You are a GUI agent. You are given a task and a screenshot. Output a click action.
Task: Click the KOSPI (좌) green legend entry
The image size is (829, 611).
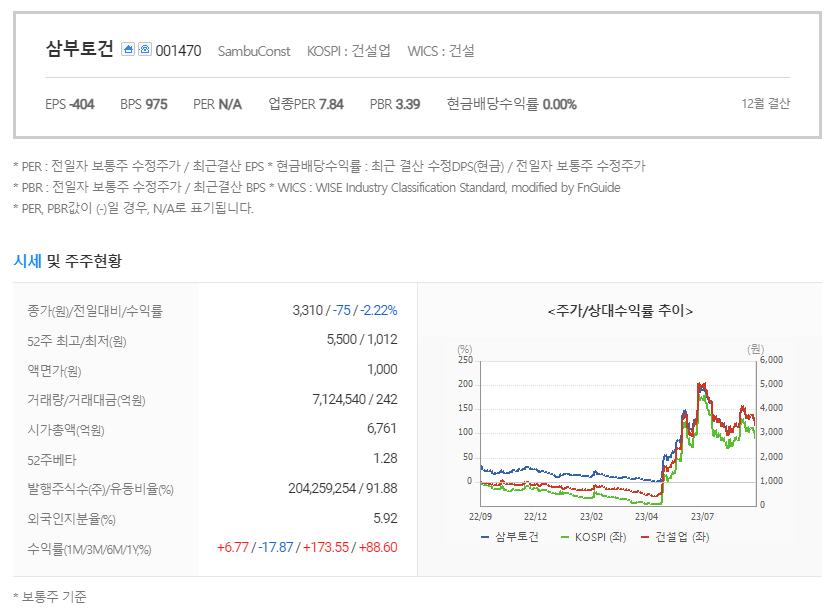pyautogui.click(x=593, y=537)
